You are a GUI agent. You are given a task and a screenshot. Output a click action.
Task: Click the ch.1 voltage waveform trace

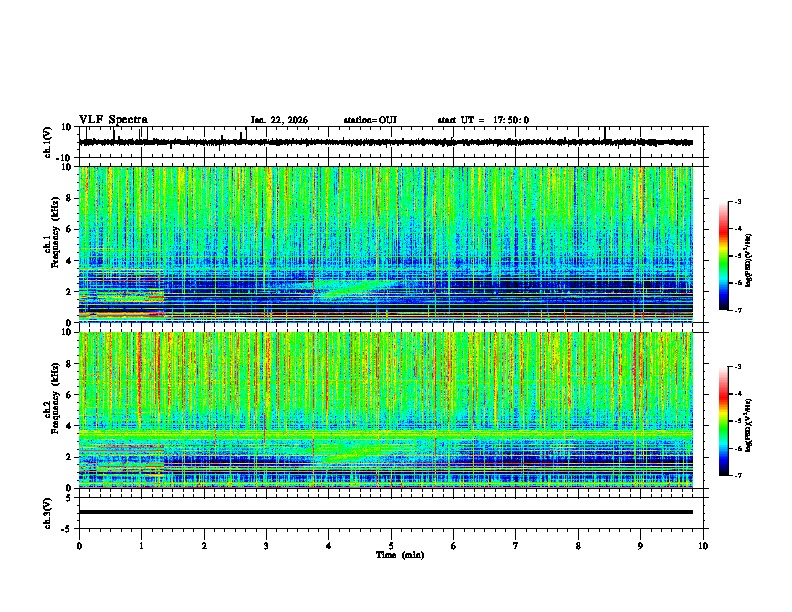coord(386,142)
